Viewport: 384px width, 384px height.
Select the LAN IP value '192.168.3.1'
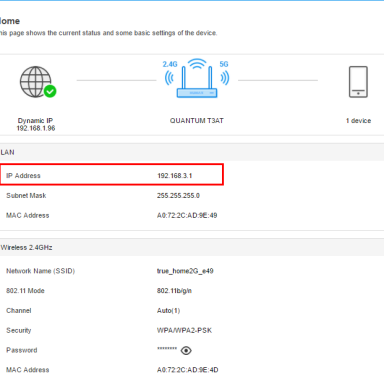175,176
